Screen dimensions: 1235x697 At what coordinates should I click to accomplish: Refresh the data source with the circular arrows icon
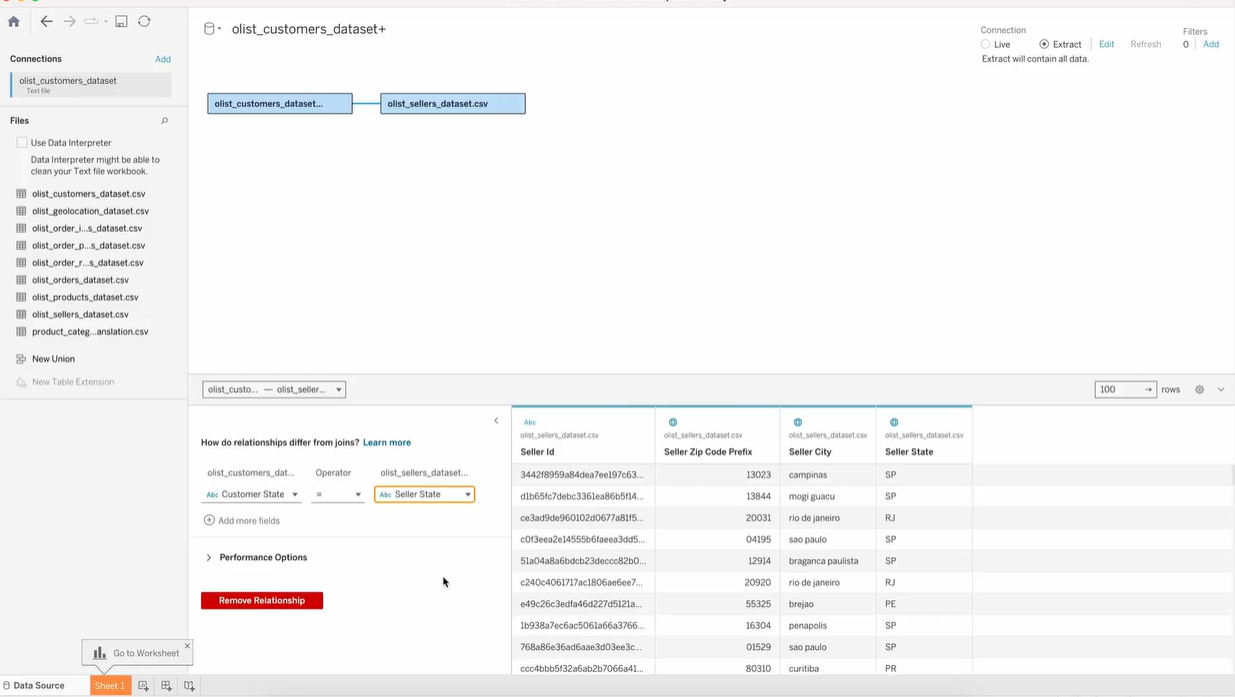pyautogui.click(x=144, y=21)
